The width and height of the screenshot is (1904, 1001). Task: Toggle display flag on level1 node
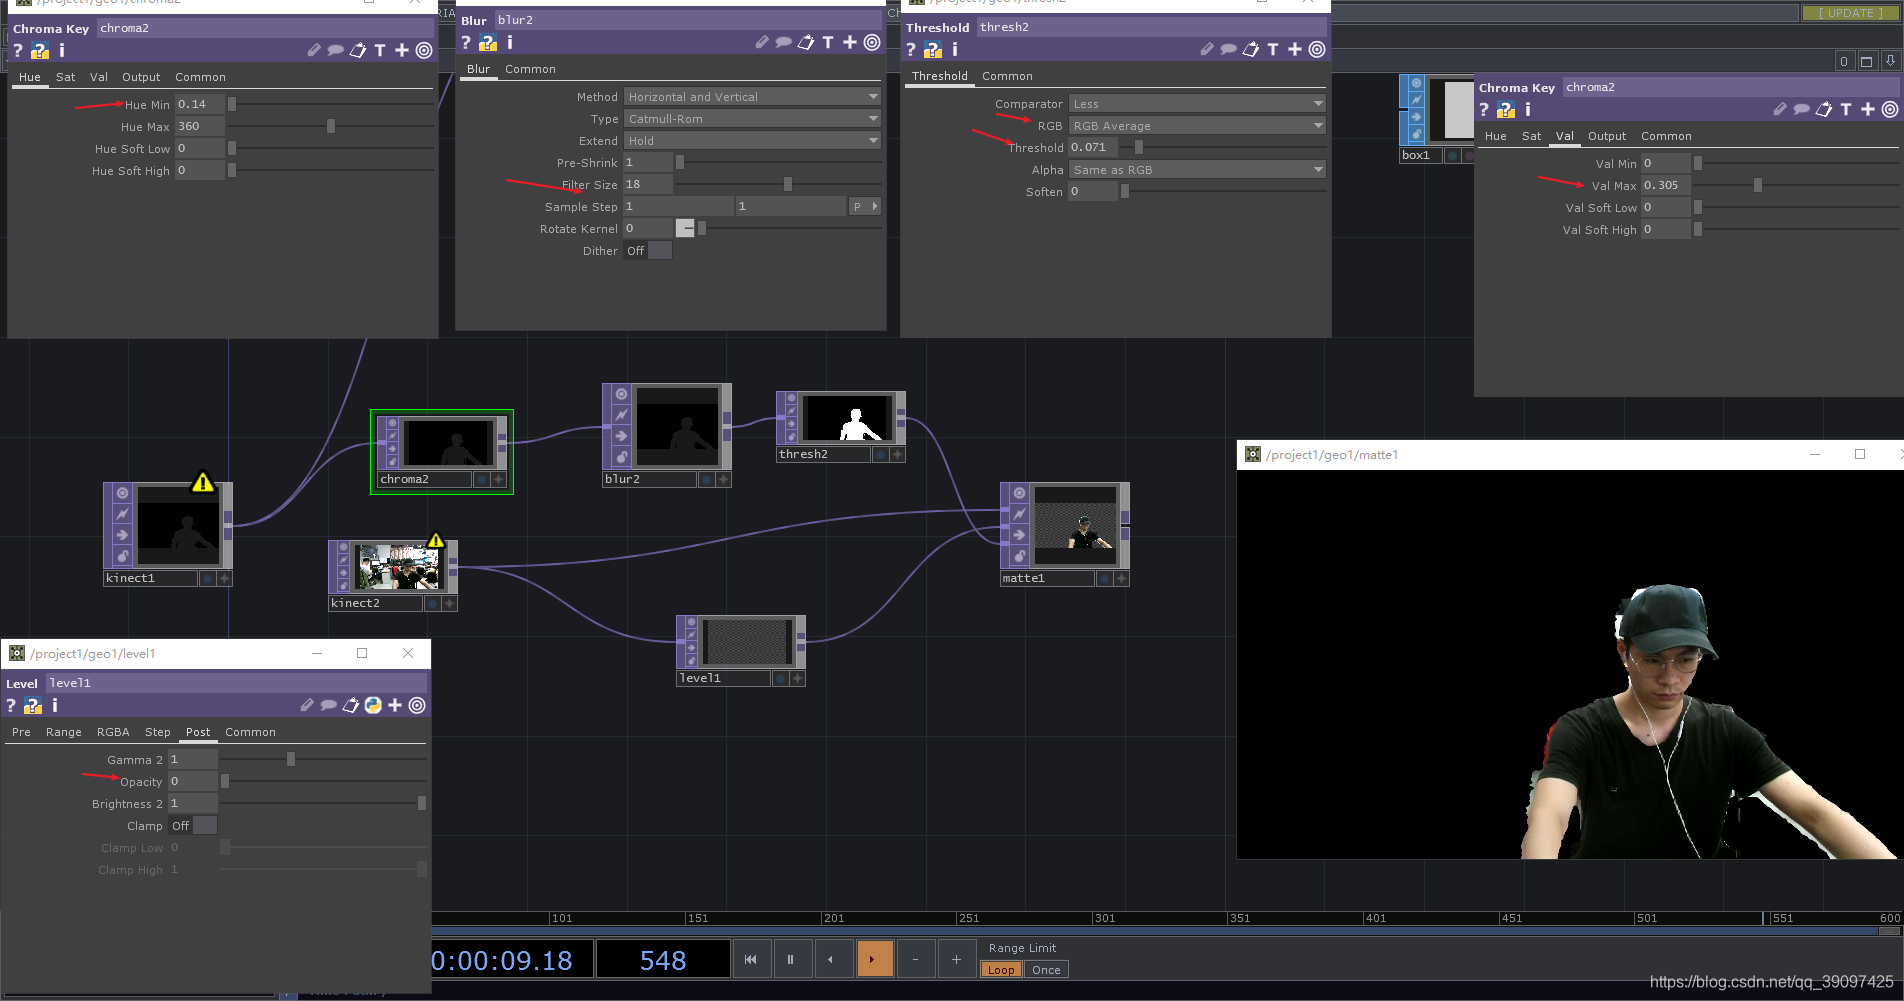[779, 678]
